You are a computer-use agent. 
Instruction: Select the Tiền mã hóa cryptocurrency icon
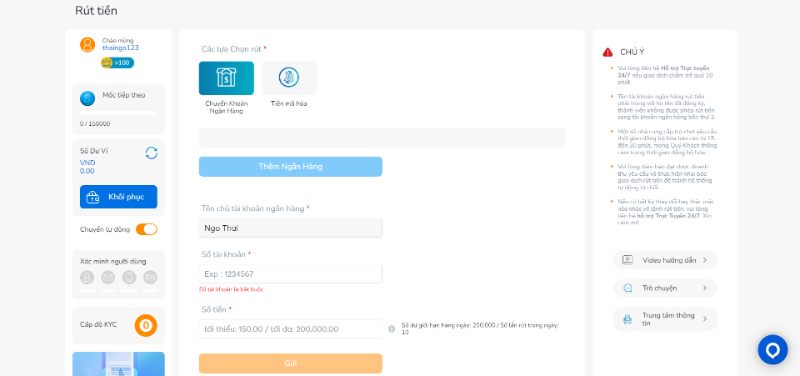tap(289, 78)
